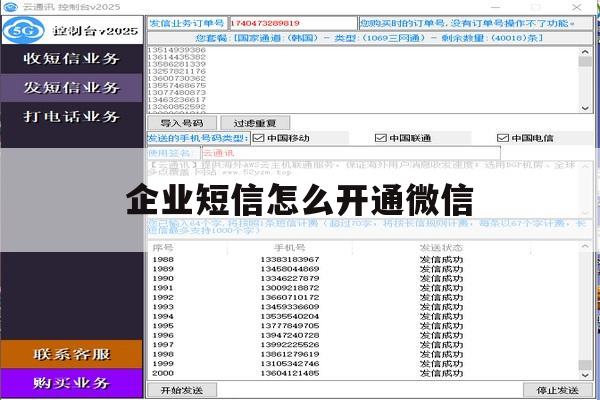Click the results table scroll-up arrow
The height and width of the screenshot is (400, 600).
(585, 247)
